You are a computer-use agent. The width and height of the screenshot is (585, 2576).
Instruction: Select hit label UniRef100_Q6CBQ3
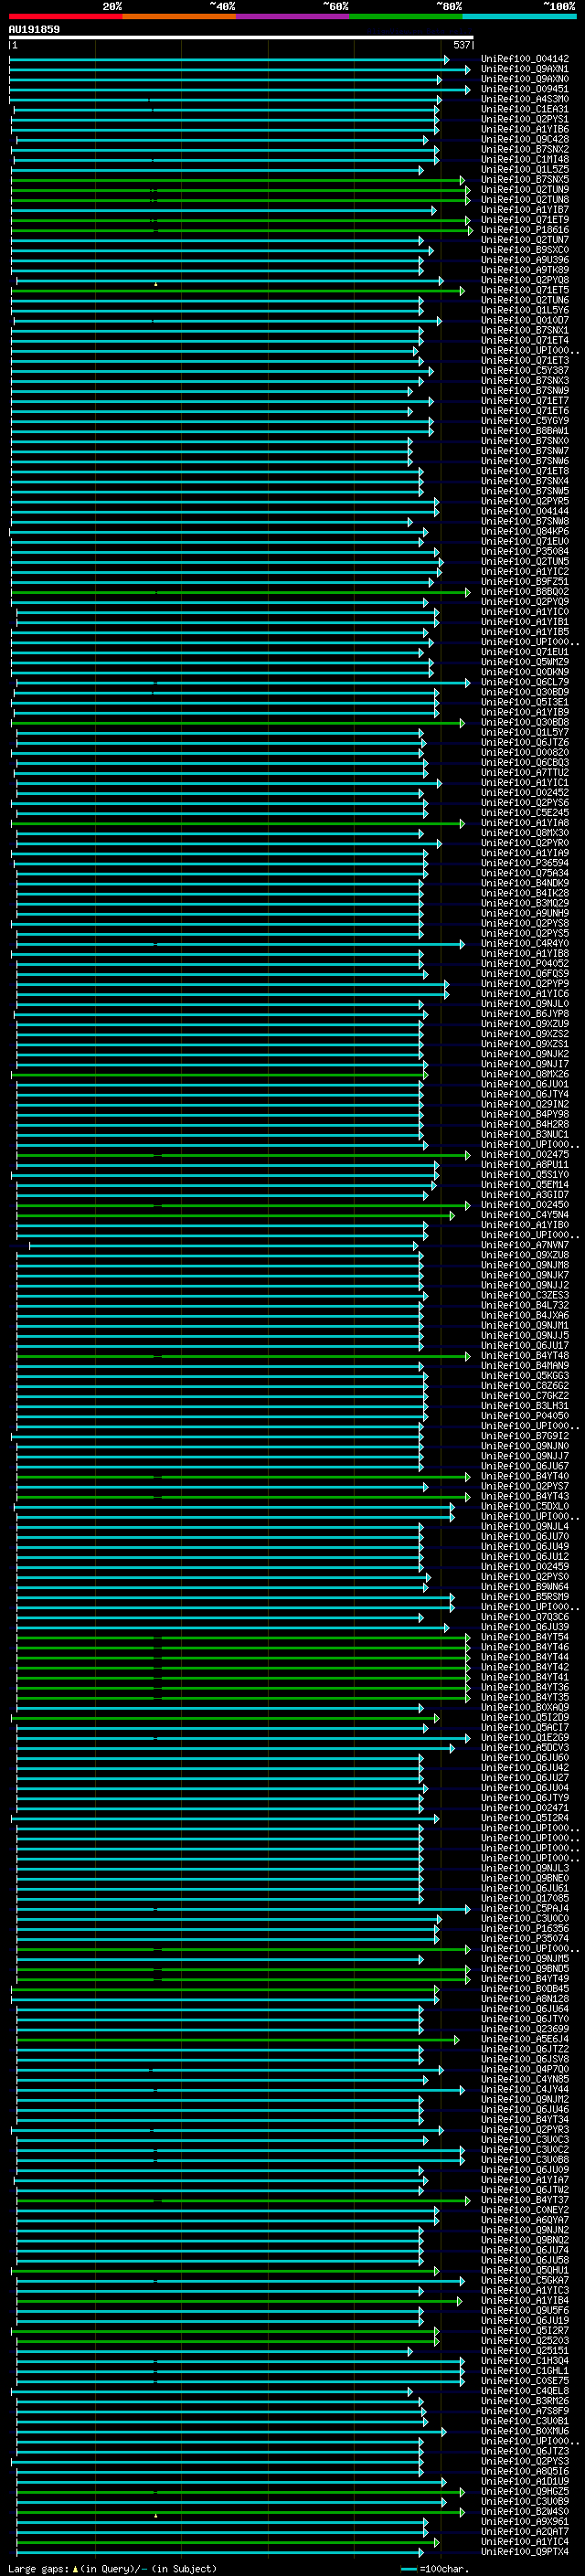coord(525,762)
